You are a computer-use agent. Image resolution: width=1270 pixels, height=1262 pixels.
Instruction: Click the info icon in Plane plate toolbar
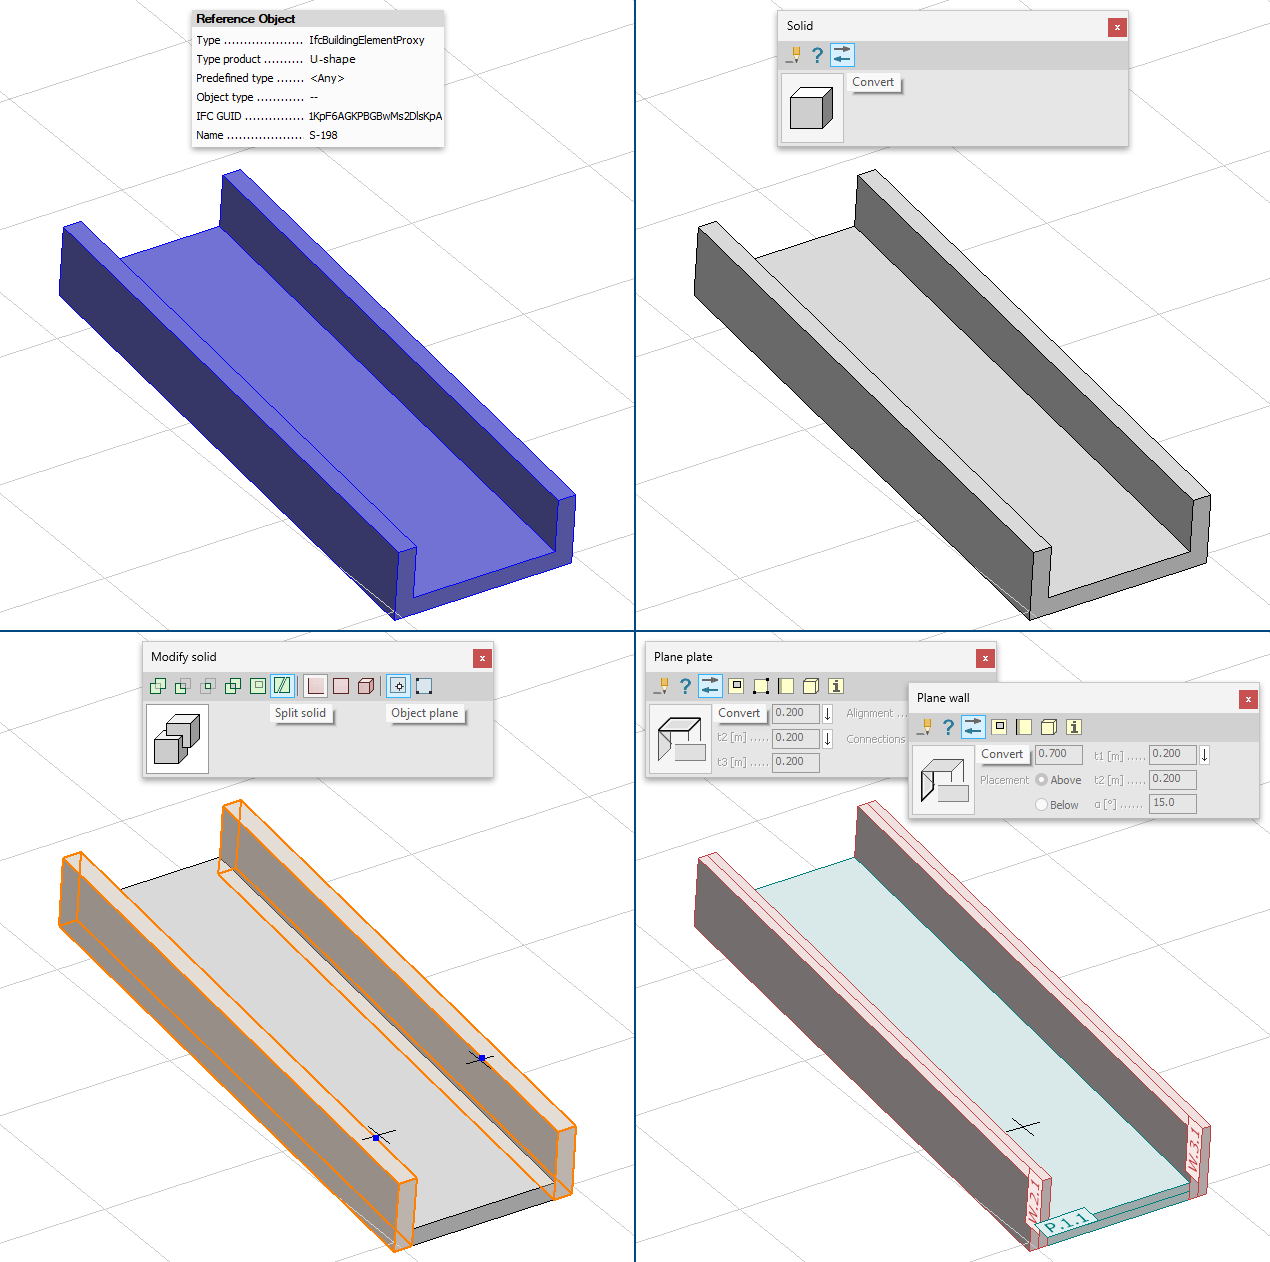pyautogui.click(x=836, y=686)
